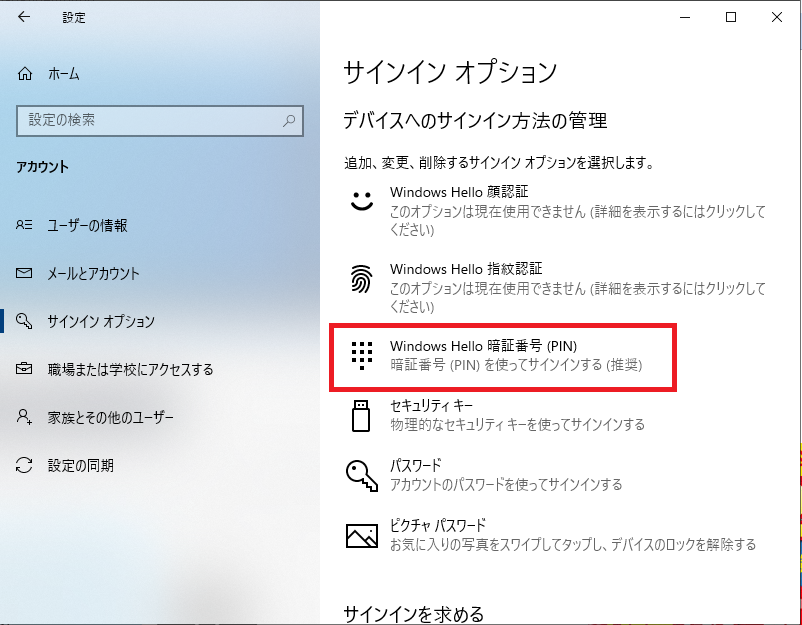Expand Windows Hello 顔認証 option
The image size is (802, 625).
click(x=558, y=210)
